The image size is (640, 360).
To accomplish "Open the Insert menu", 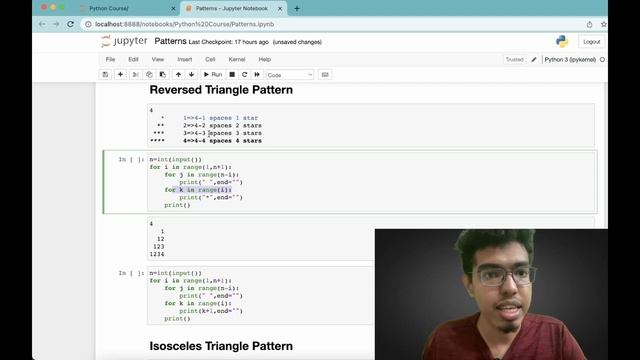I will 184,59.
